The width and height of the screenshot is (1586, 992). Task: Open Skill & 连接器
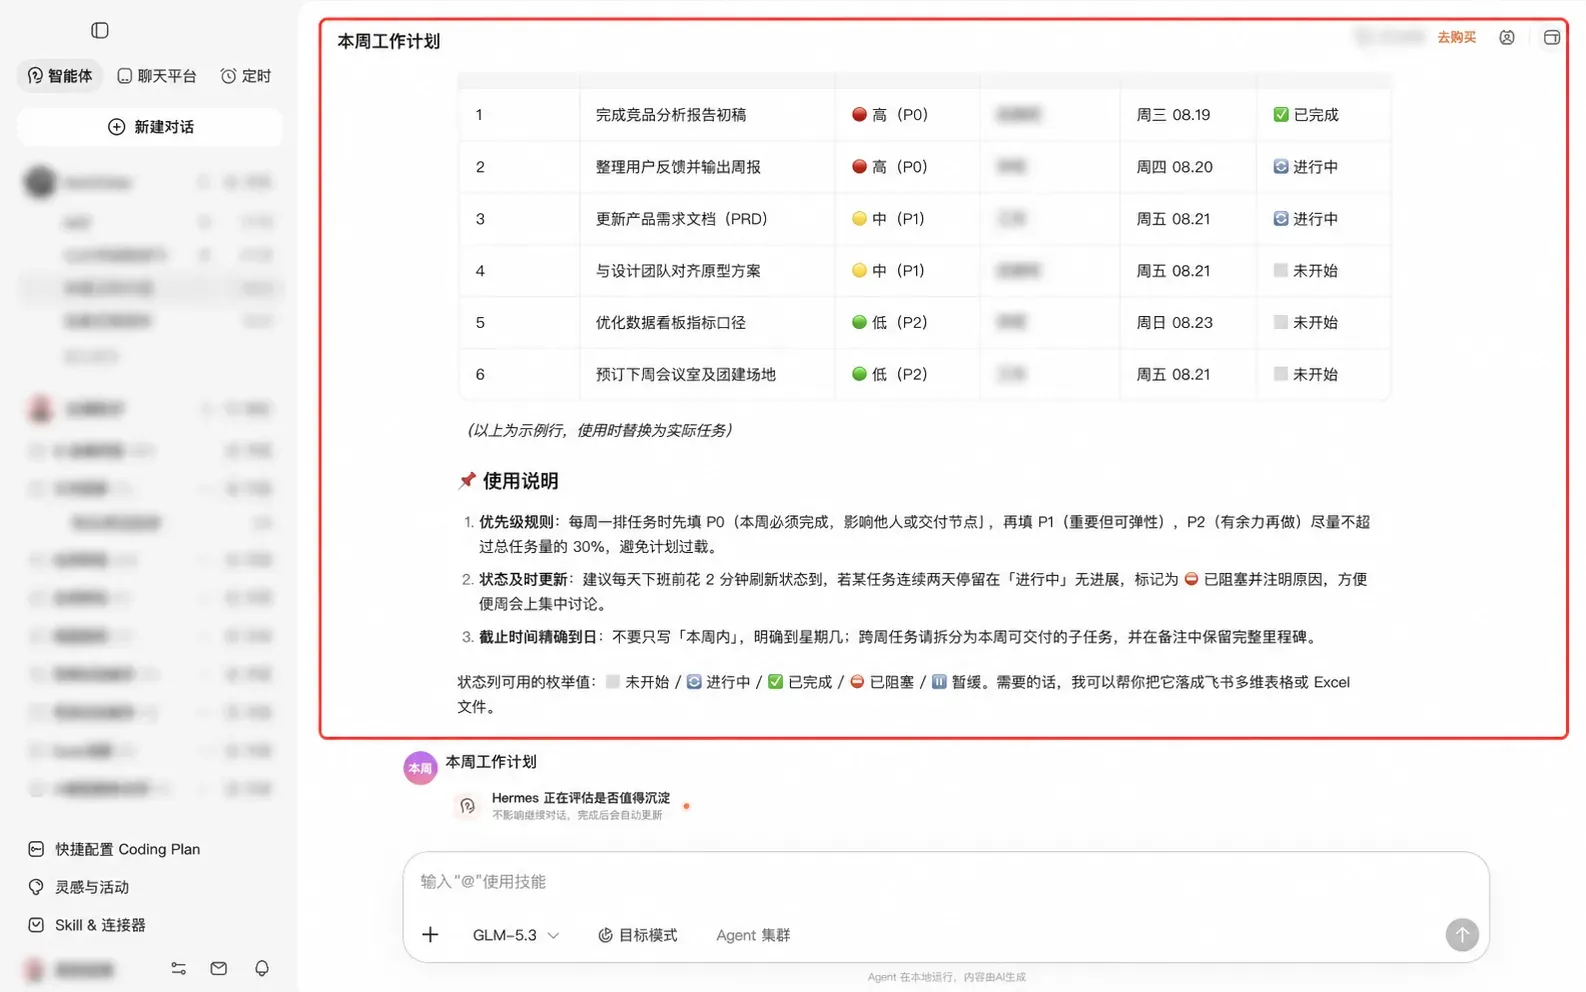tap(87, 925)
